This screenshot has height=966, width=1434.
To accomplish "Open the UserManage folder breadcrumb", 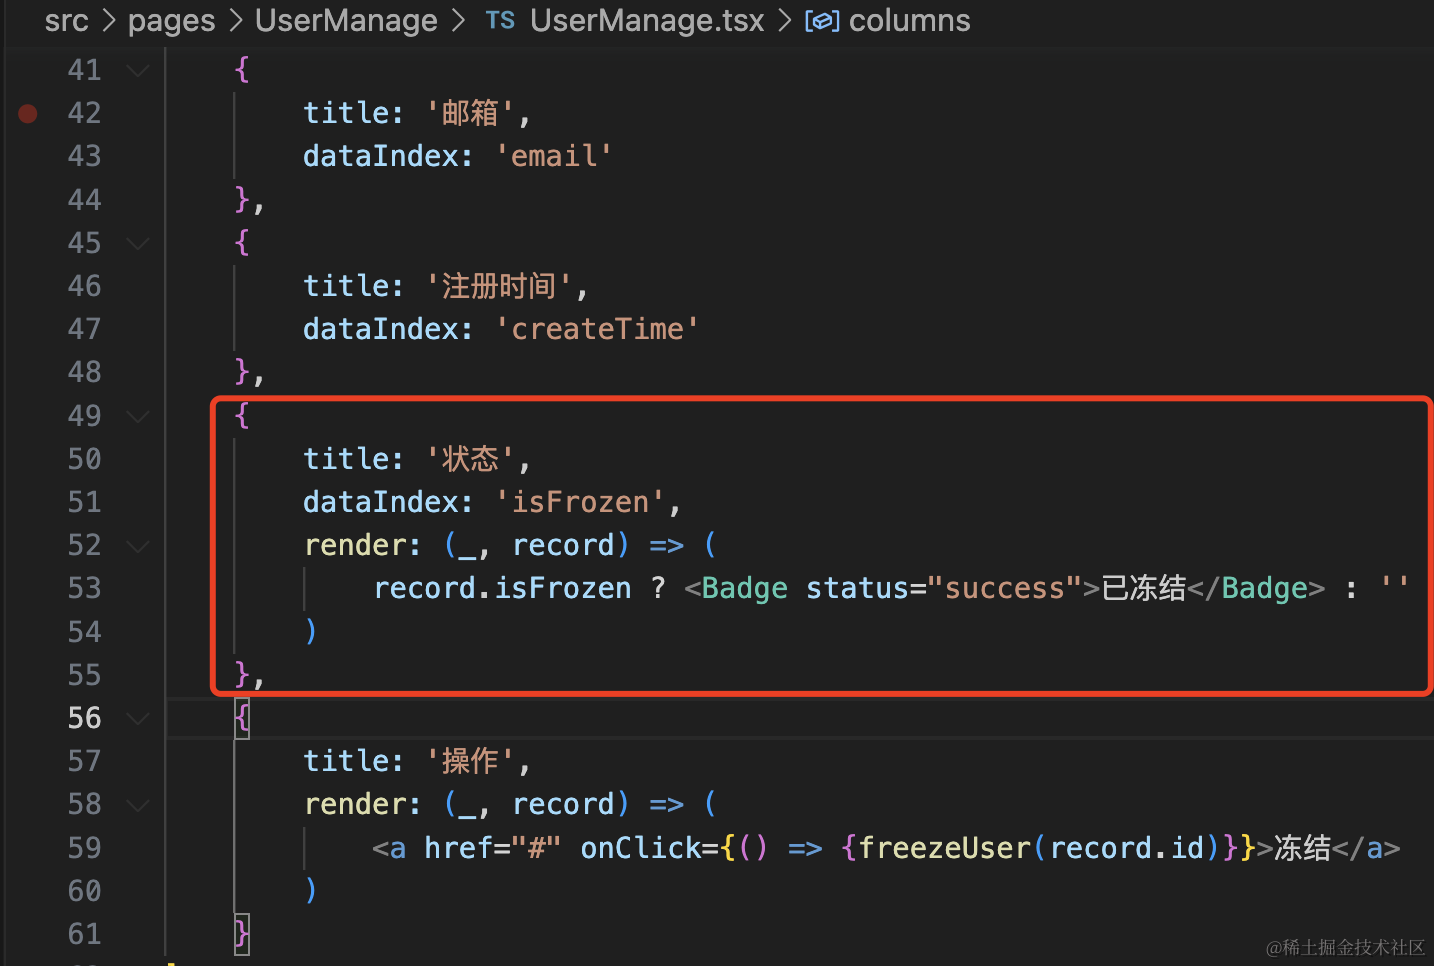I will 346,21.
